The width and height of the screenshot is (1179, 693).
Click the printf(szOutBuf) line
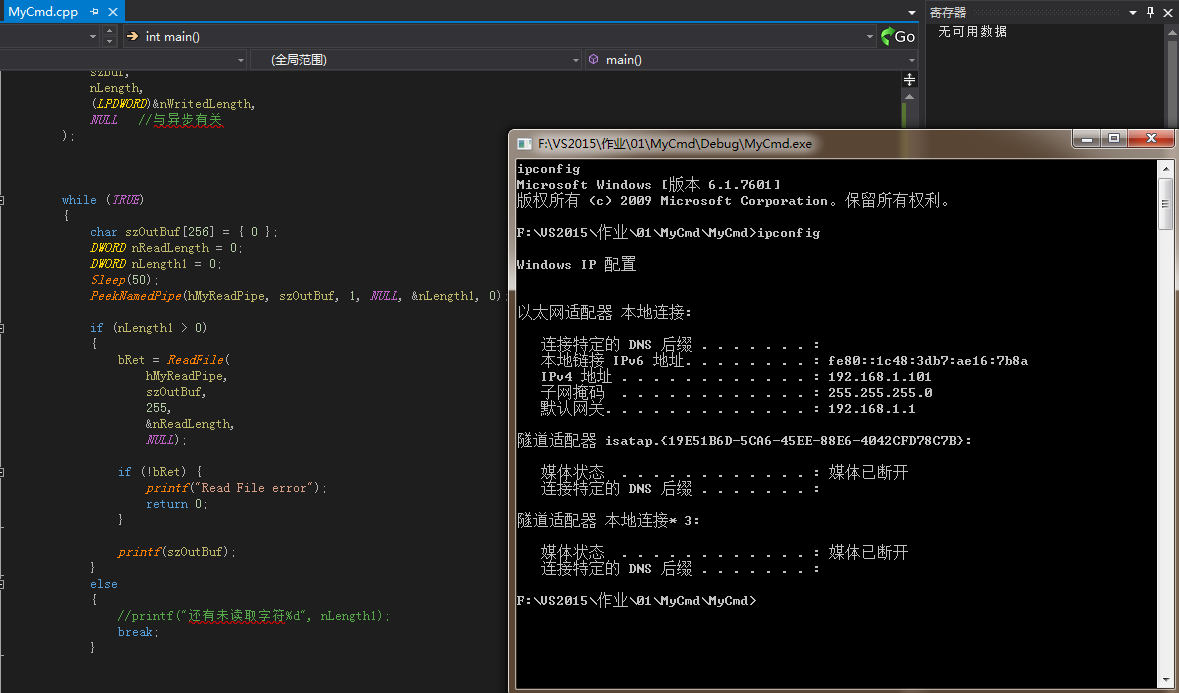tap(177, 552)
